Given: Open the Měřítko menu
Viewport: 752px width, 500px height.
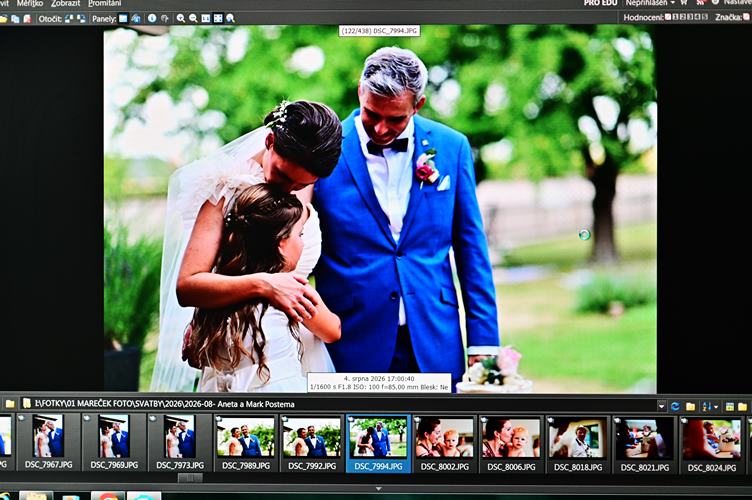Looking at the screenshot, I should tap(30, 3).
